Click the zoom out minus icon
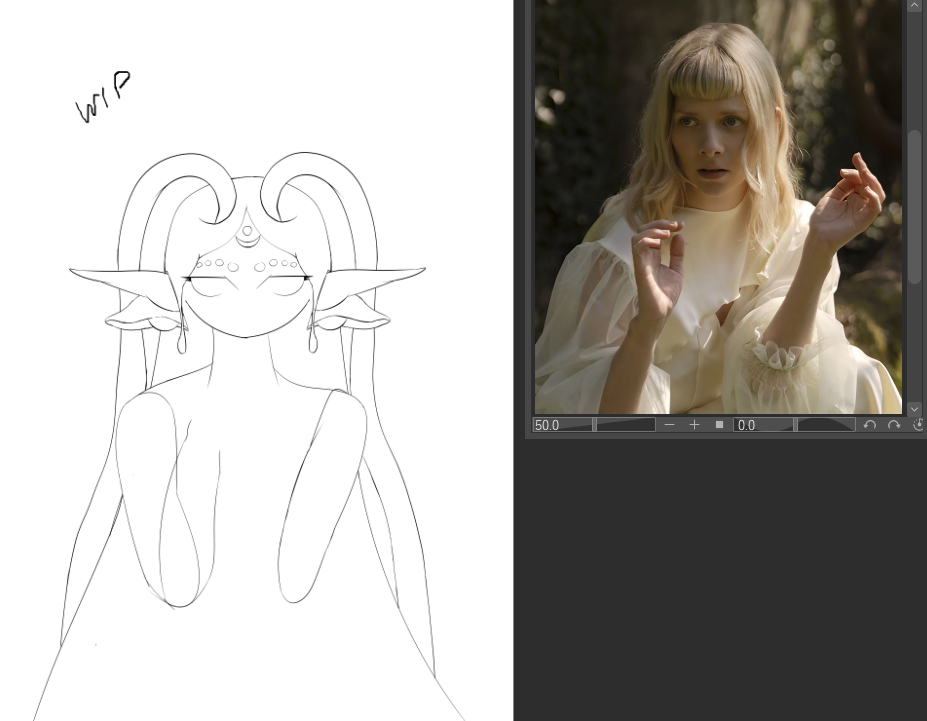The height and width of the screenshot is (721, 927). [669, 425]
